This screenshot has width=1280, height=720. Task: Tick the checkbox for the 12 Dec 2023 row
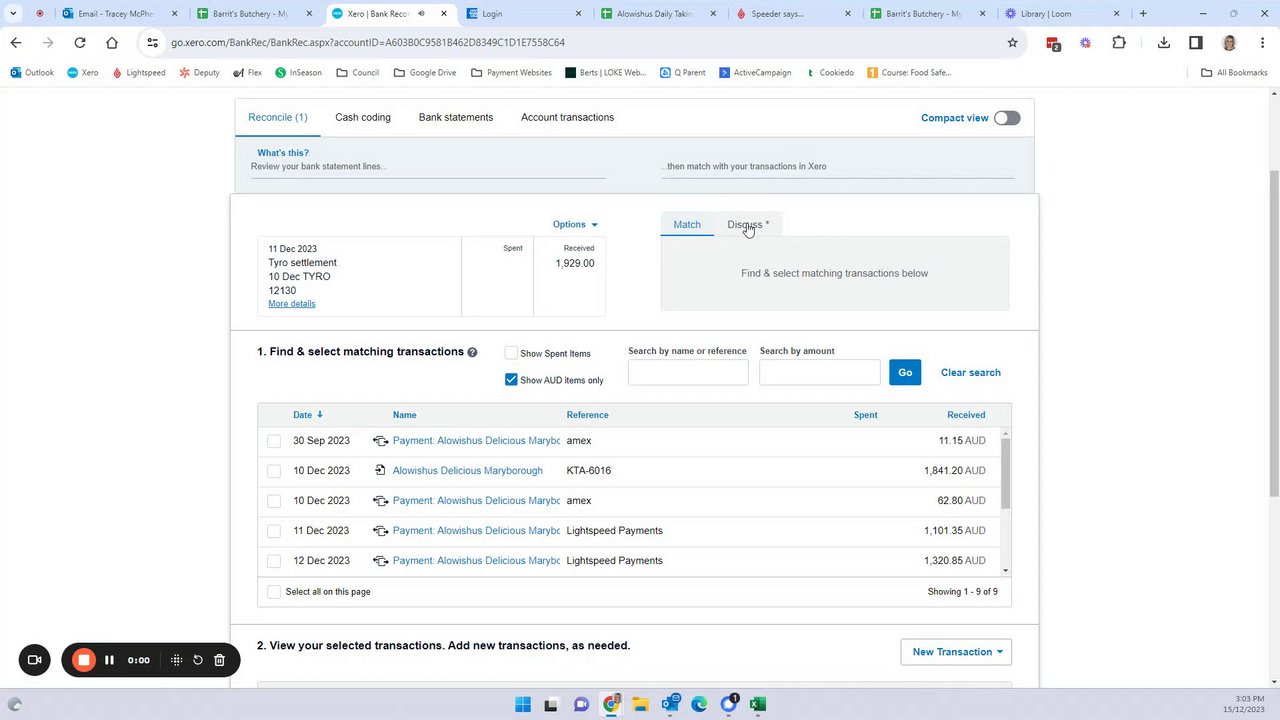click(x=274, y=561)
